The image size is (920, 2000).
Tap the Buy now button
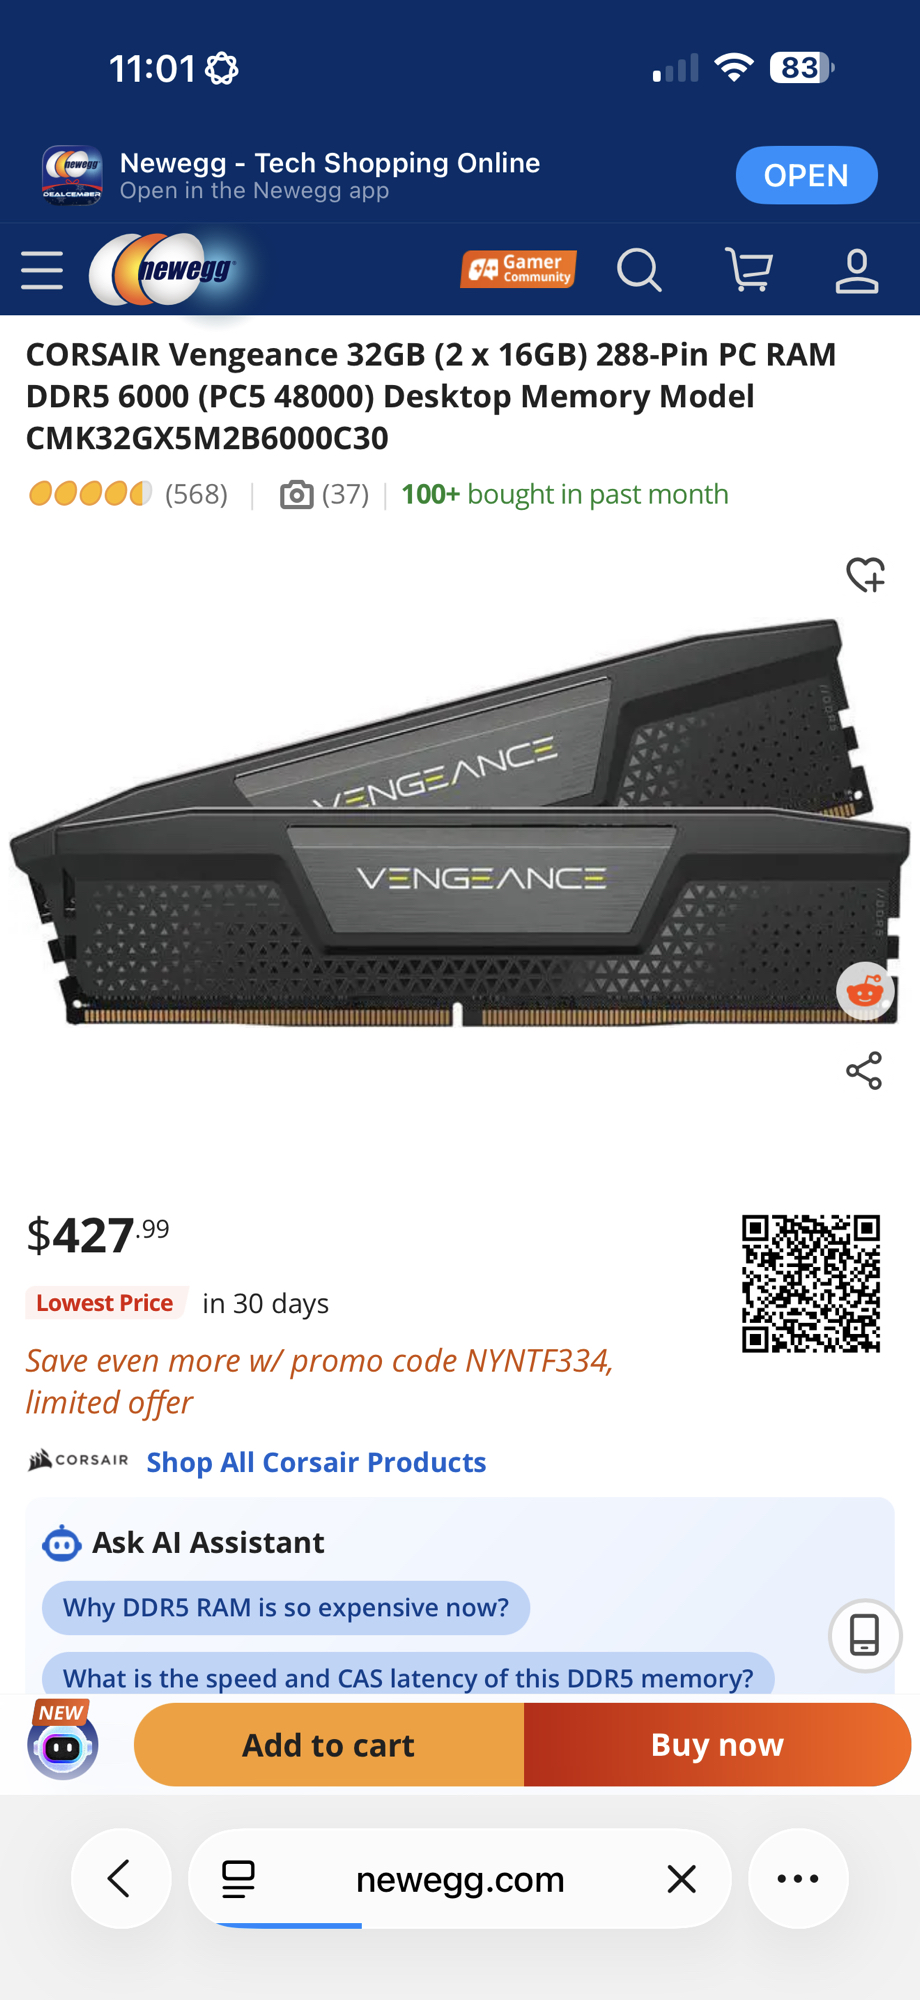[717, 1745]
